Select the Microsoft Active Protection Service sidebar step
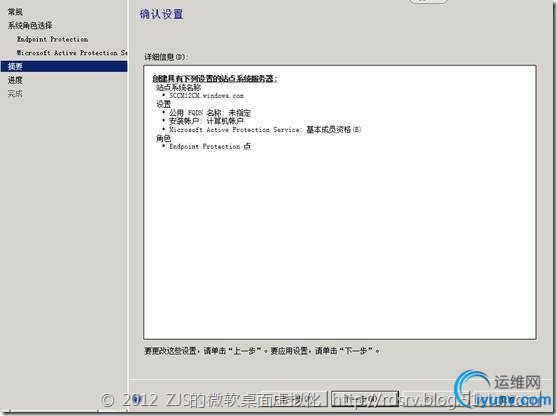Viewport: 557px width, 416px height. pos(72,53)
